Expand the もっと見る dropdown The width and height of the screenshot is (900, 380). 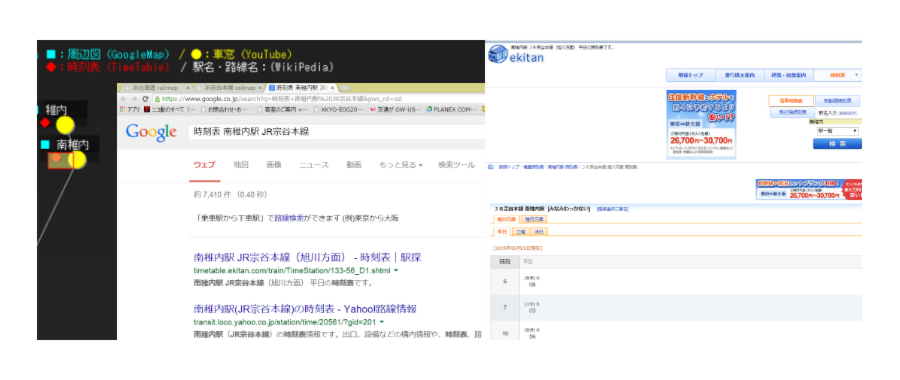pyautogui.click(x=401, y=165)
